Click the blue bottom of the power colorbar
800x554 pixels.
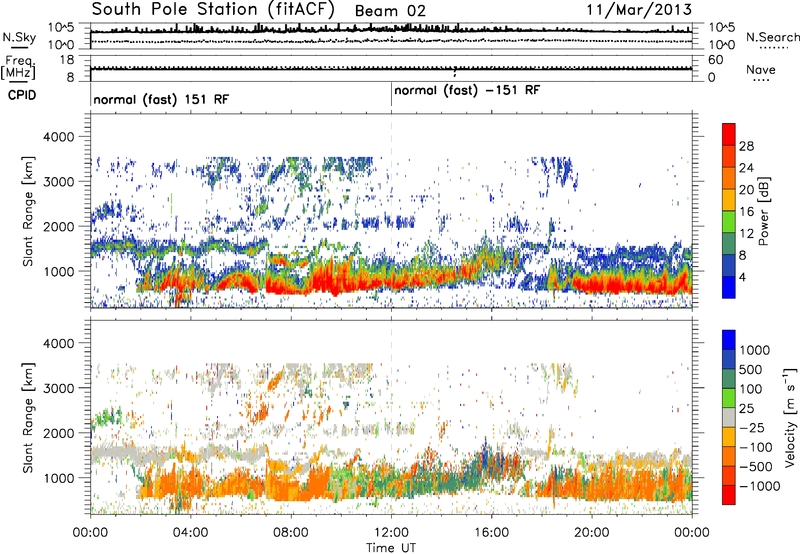tap(729, 288)
